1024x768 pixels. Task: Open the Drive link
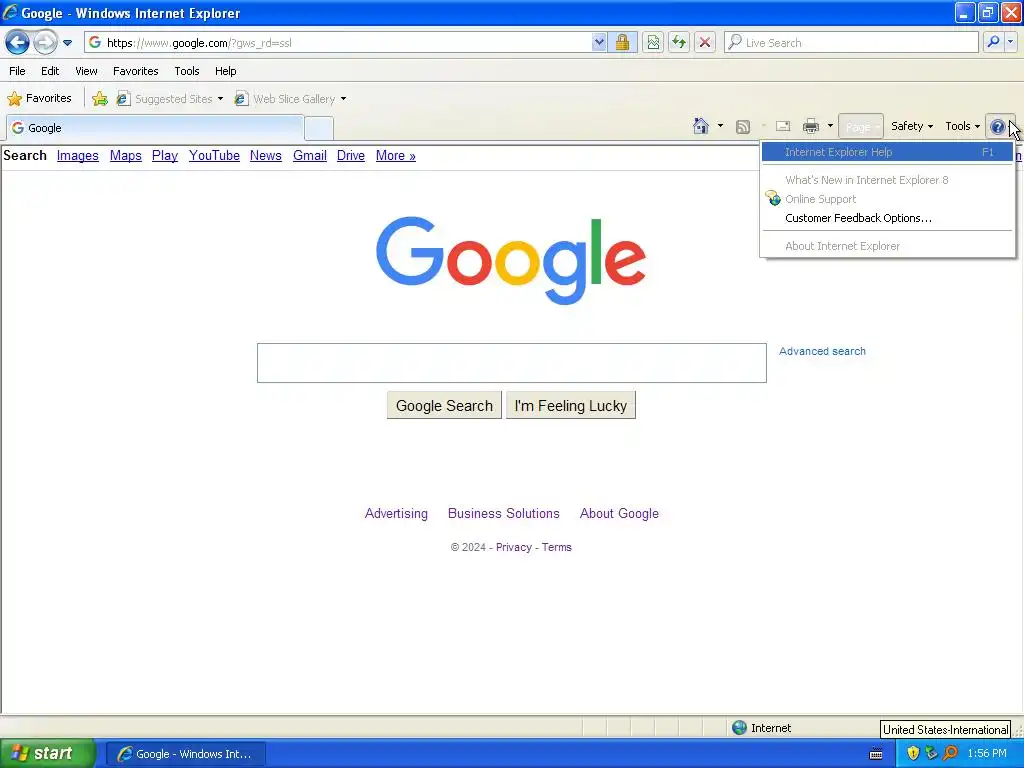pos(351,155)
